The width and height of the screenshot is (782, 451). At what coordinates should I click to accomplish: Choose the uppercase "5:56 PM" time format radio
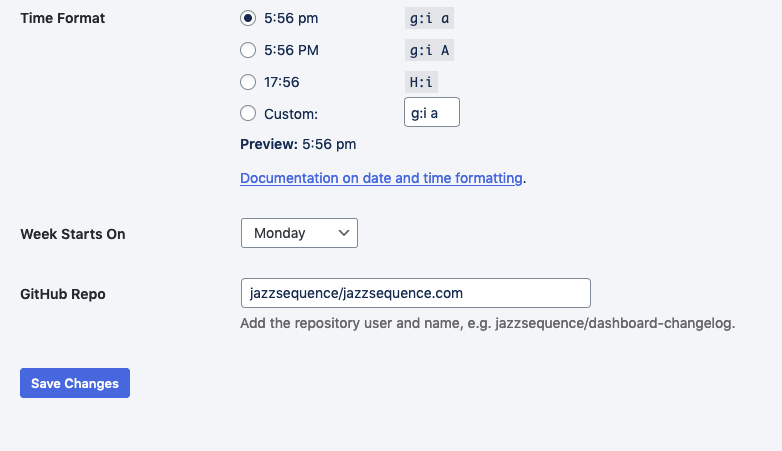(248, 50)
